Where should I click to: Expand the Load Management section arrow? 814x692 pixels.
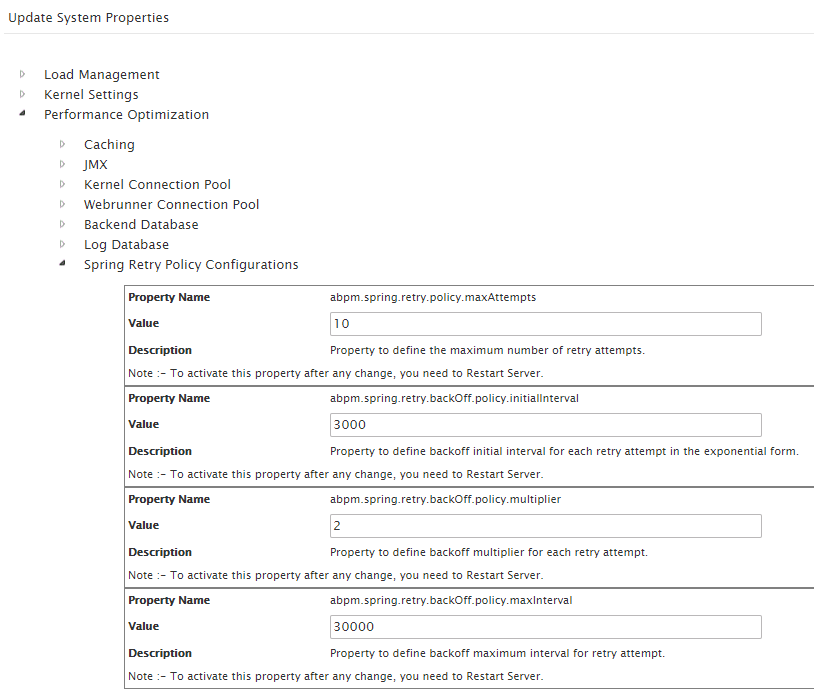point(22,74)
